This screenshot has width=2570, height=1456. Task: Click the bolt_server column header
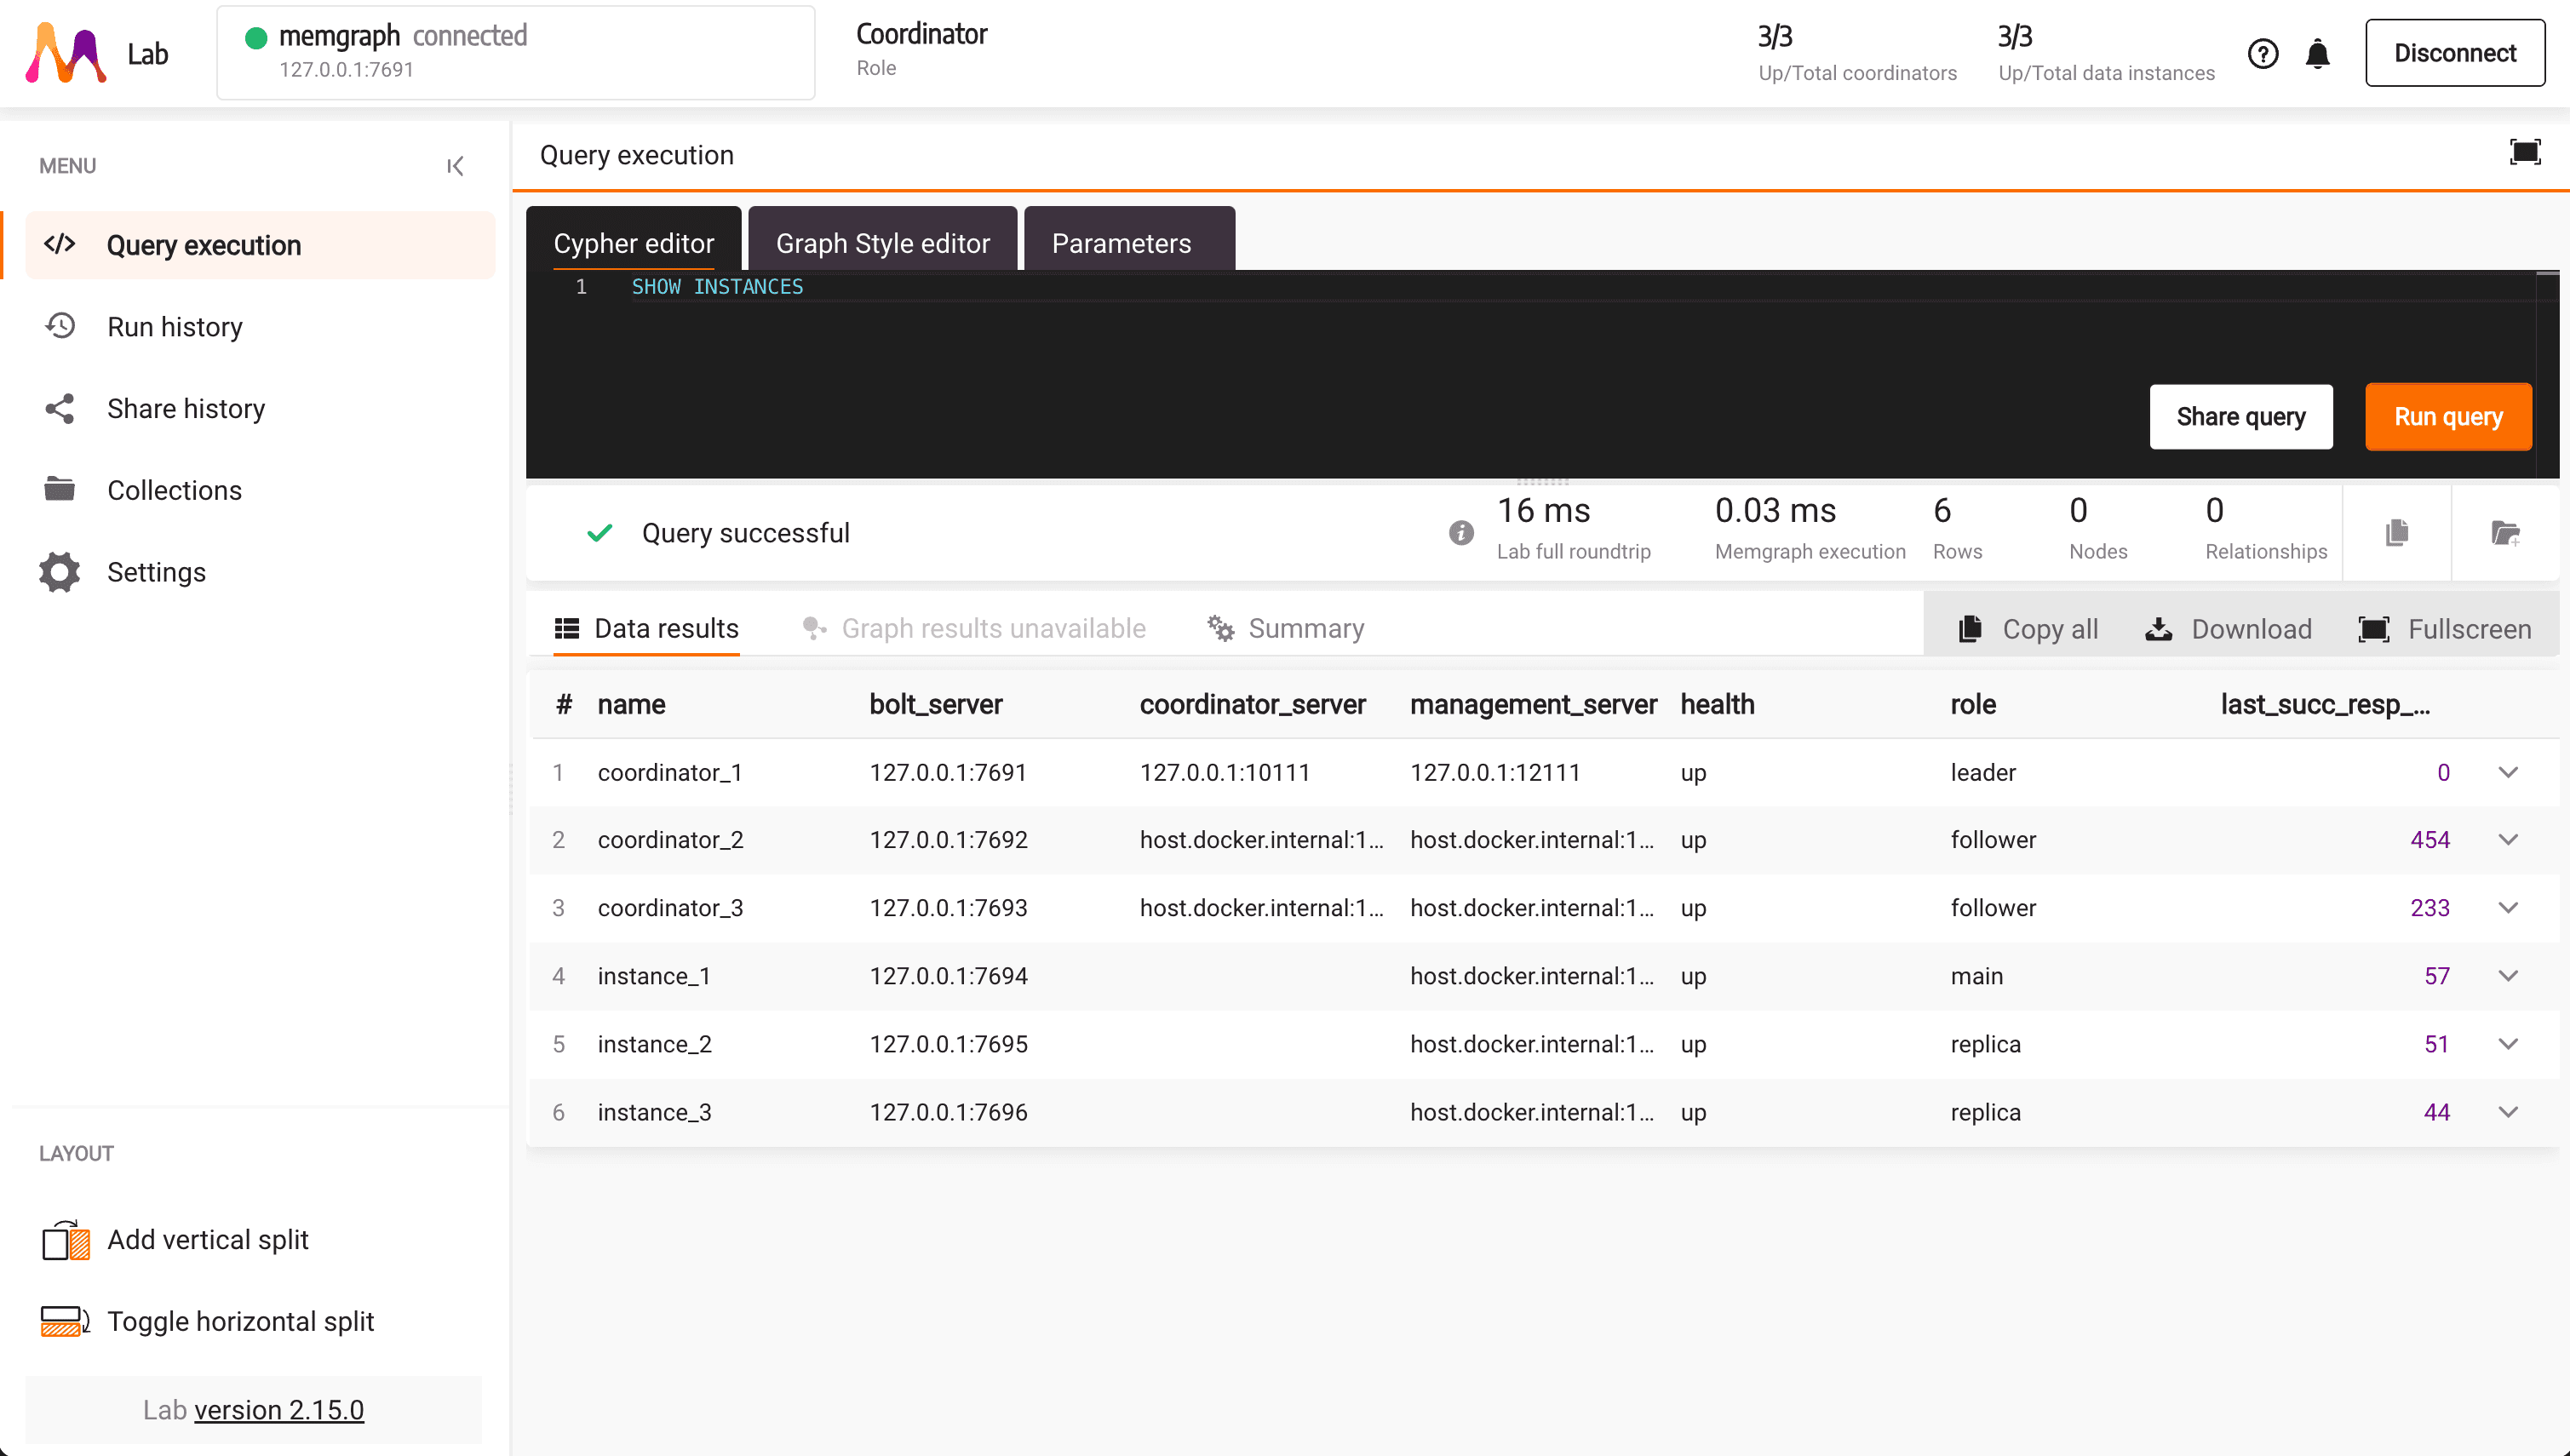(935, 704)
